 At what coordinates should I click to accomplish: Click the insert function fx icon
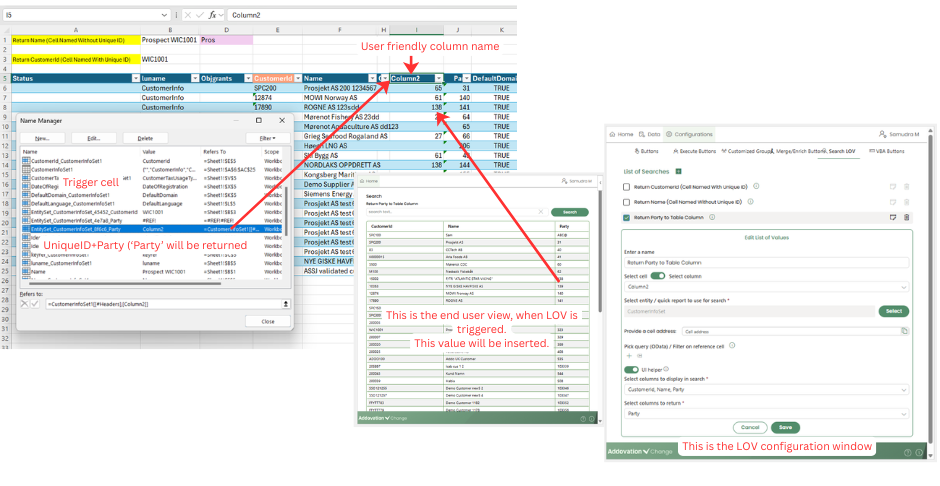(x=213, y=15)
